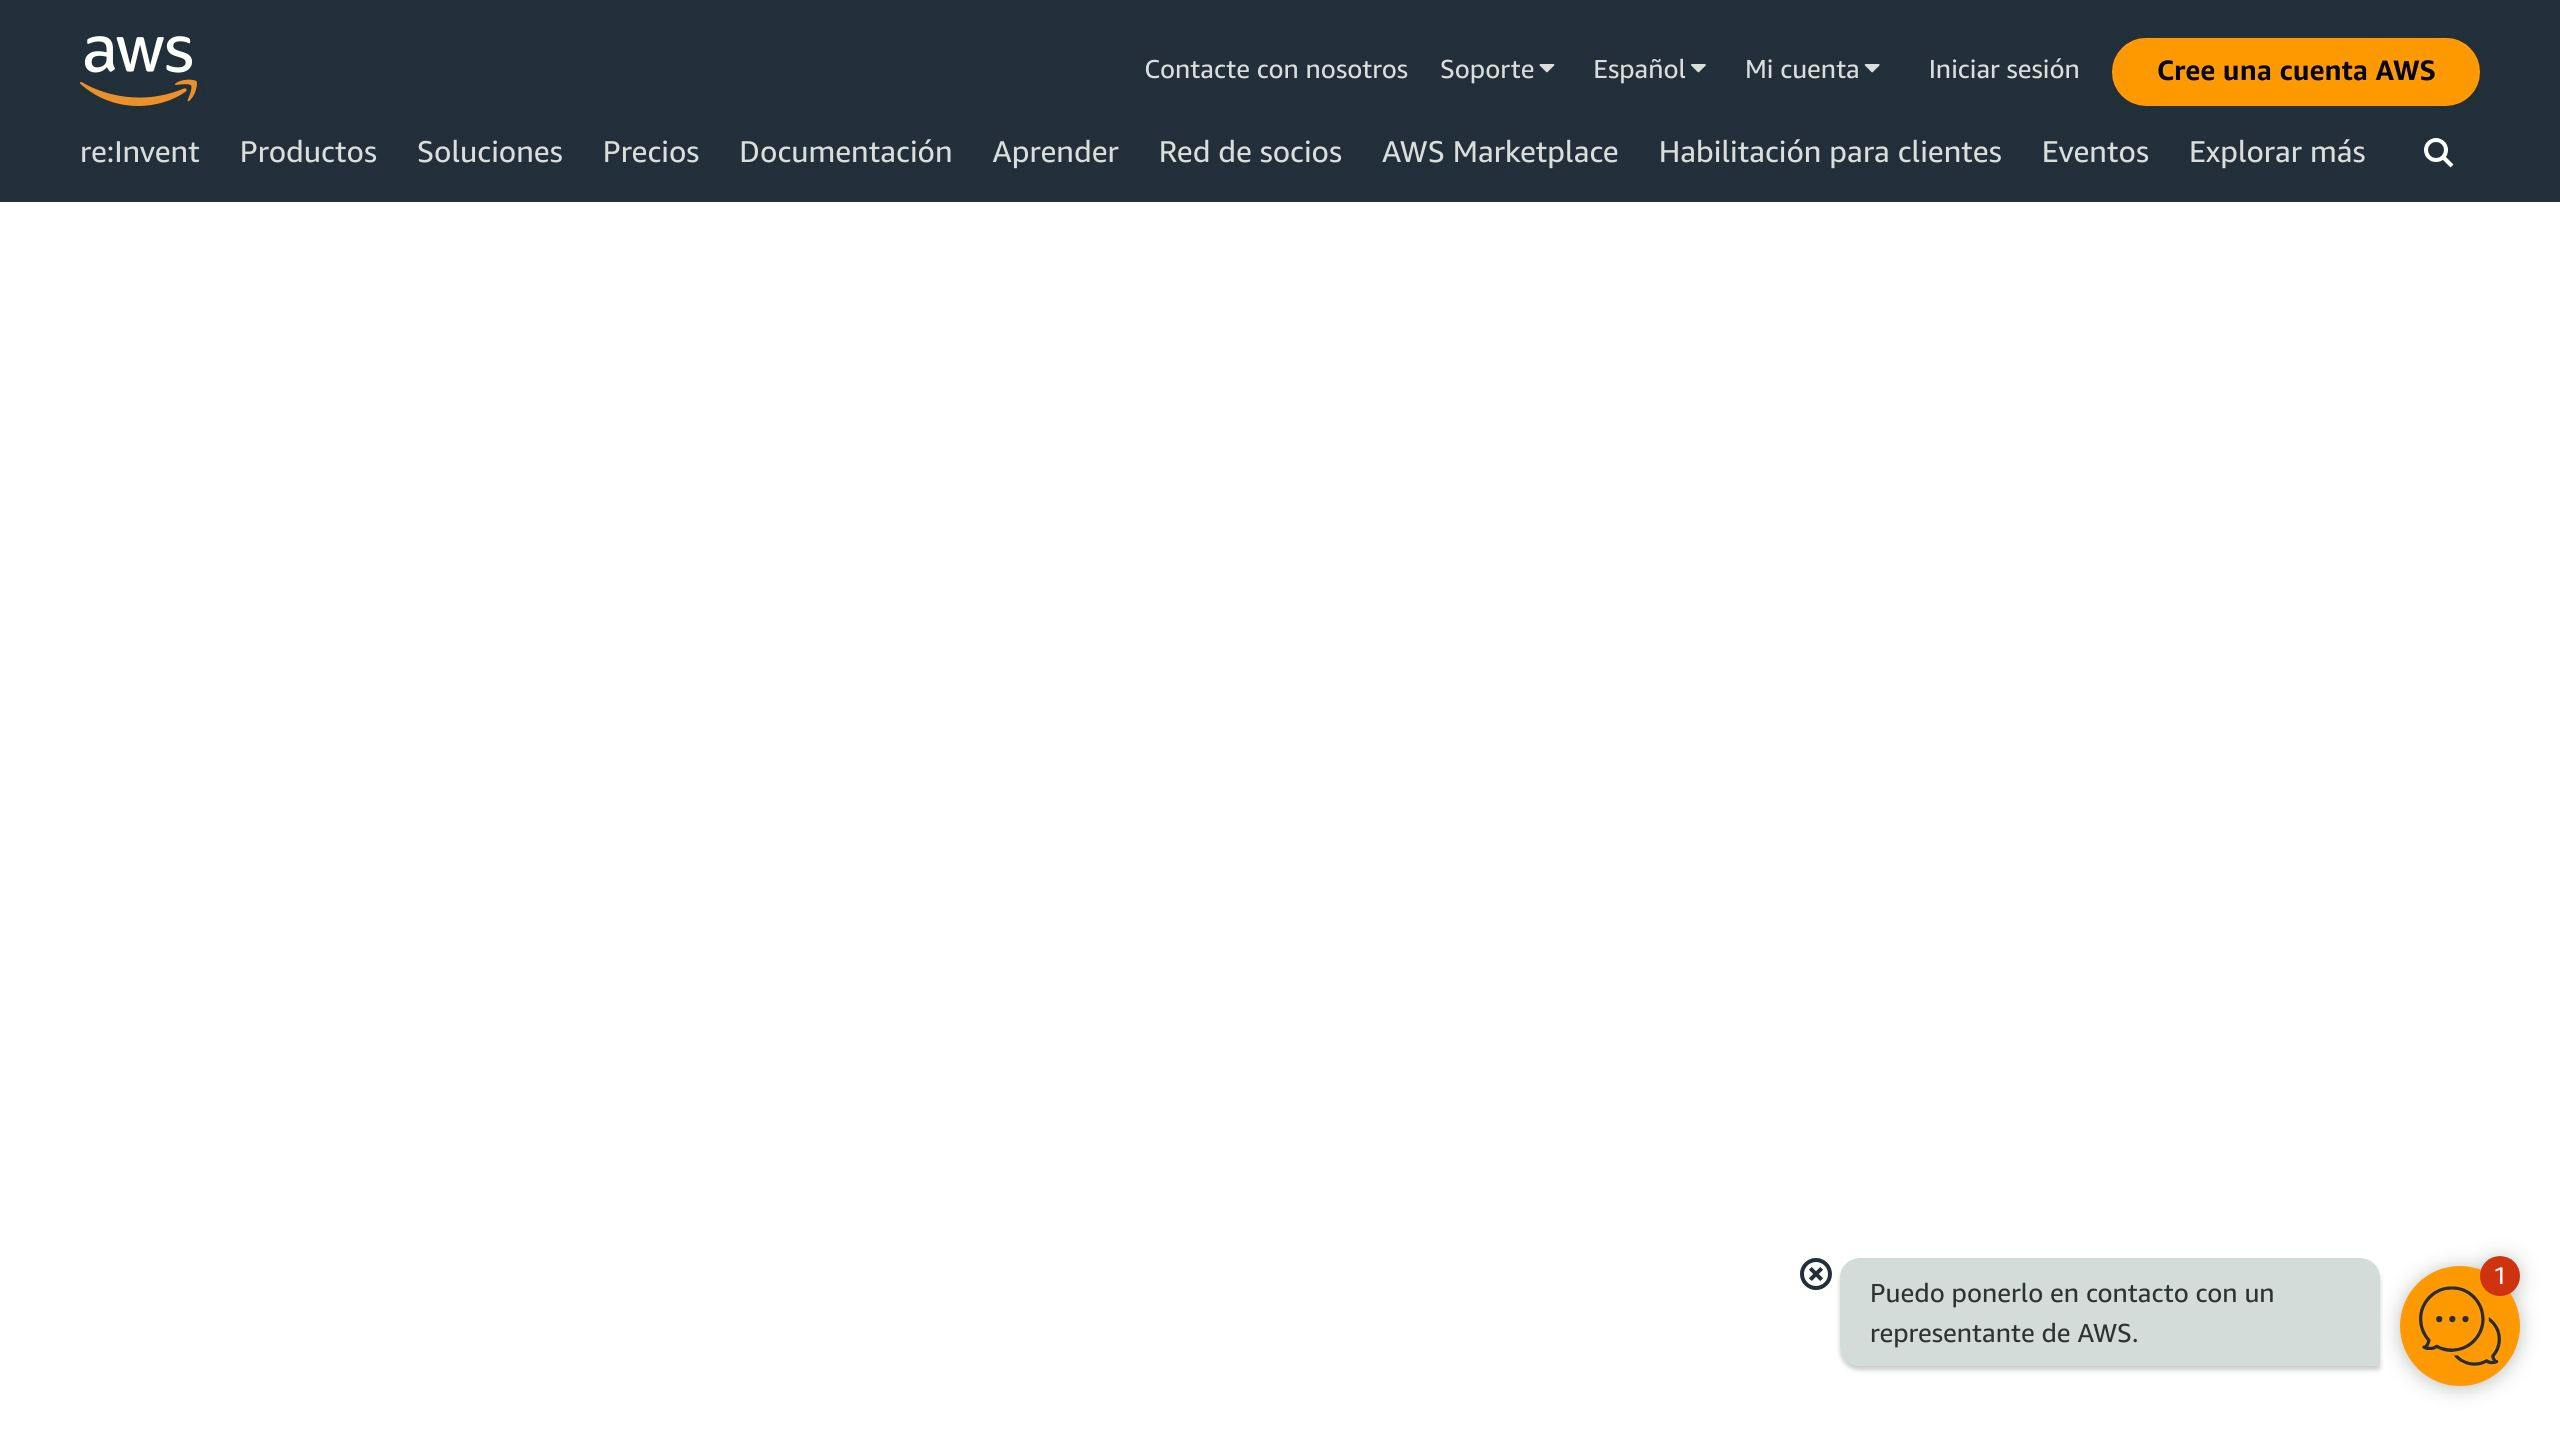Go to re:Invent page

140,152
